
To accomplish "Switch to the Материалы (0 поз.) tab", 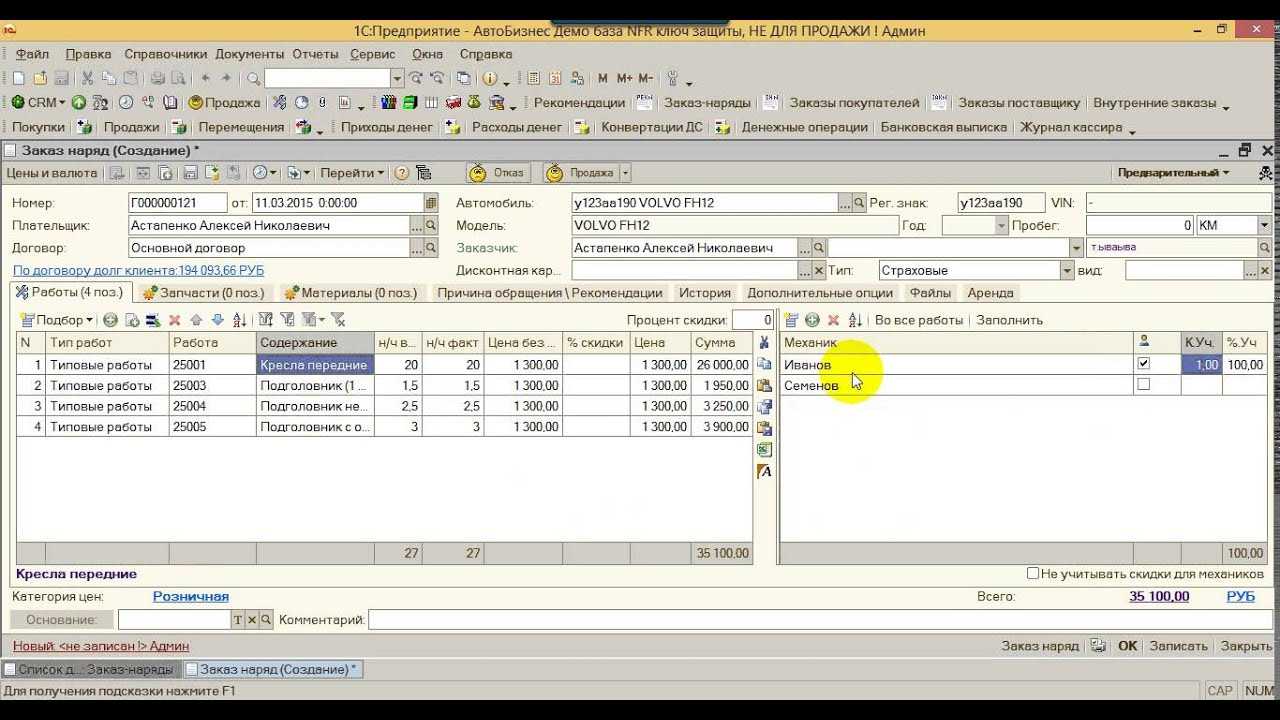I will (351, 293).
